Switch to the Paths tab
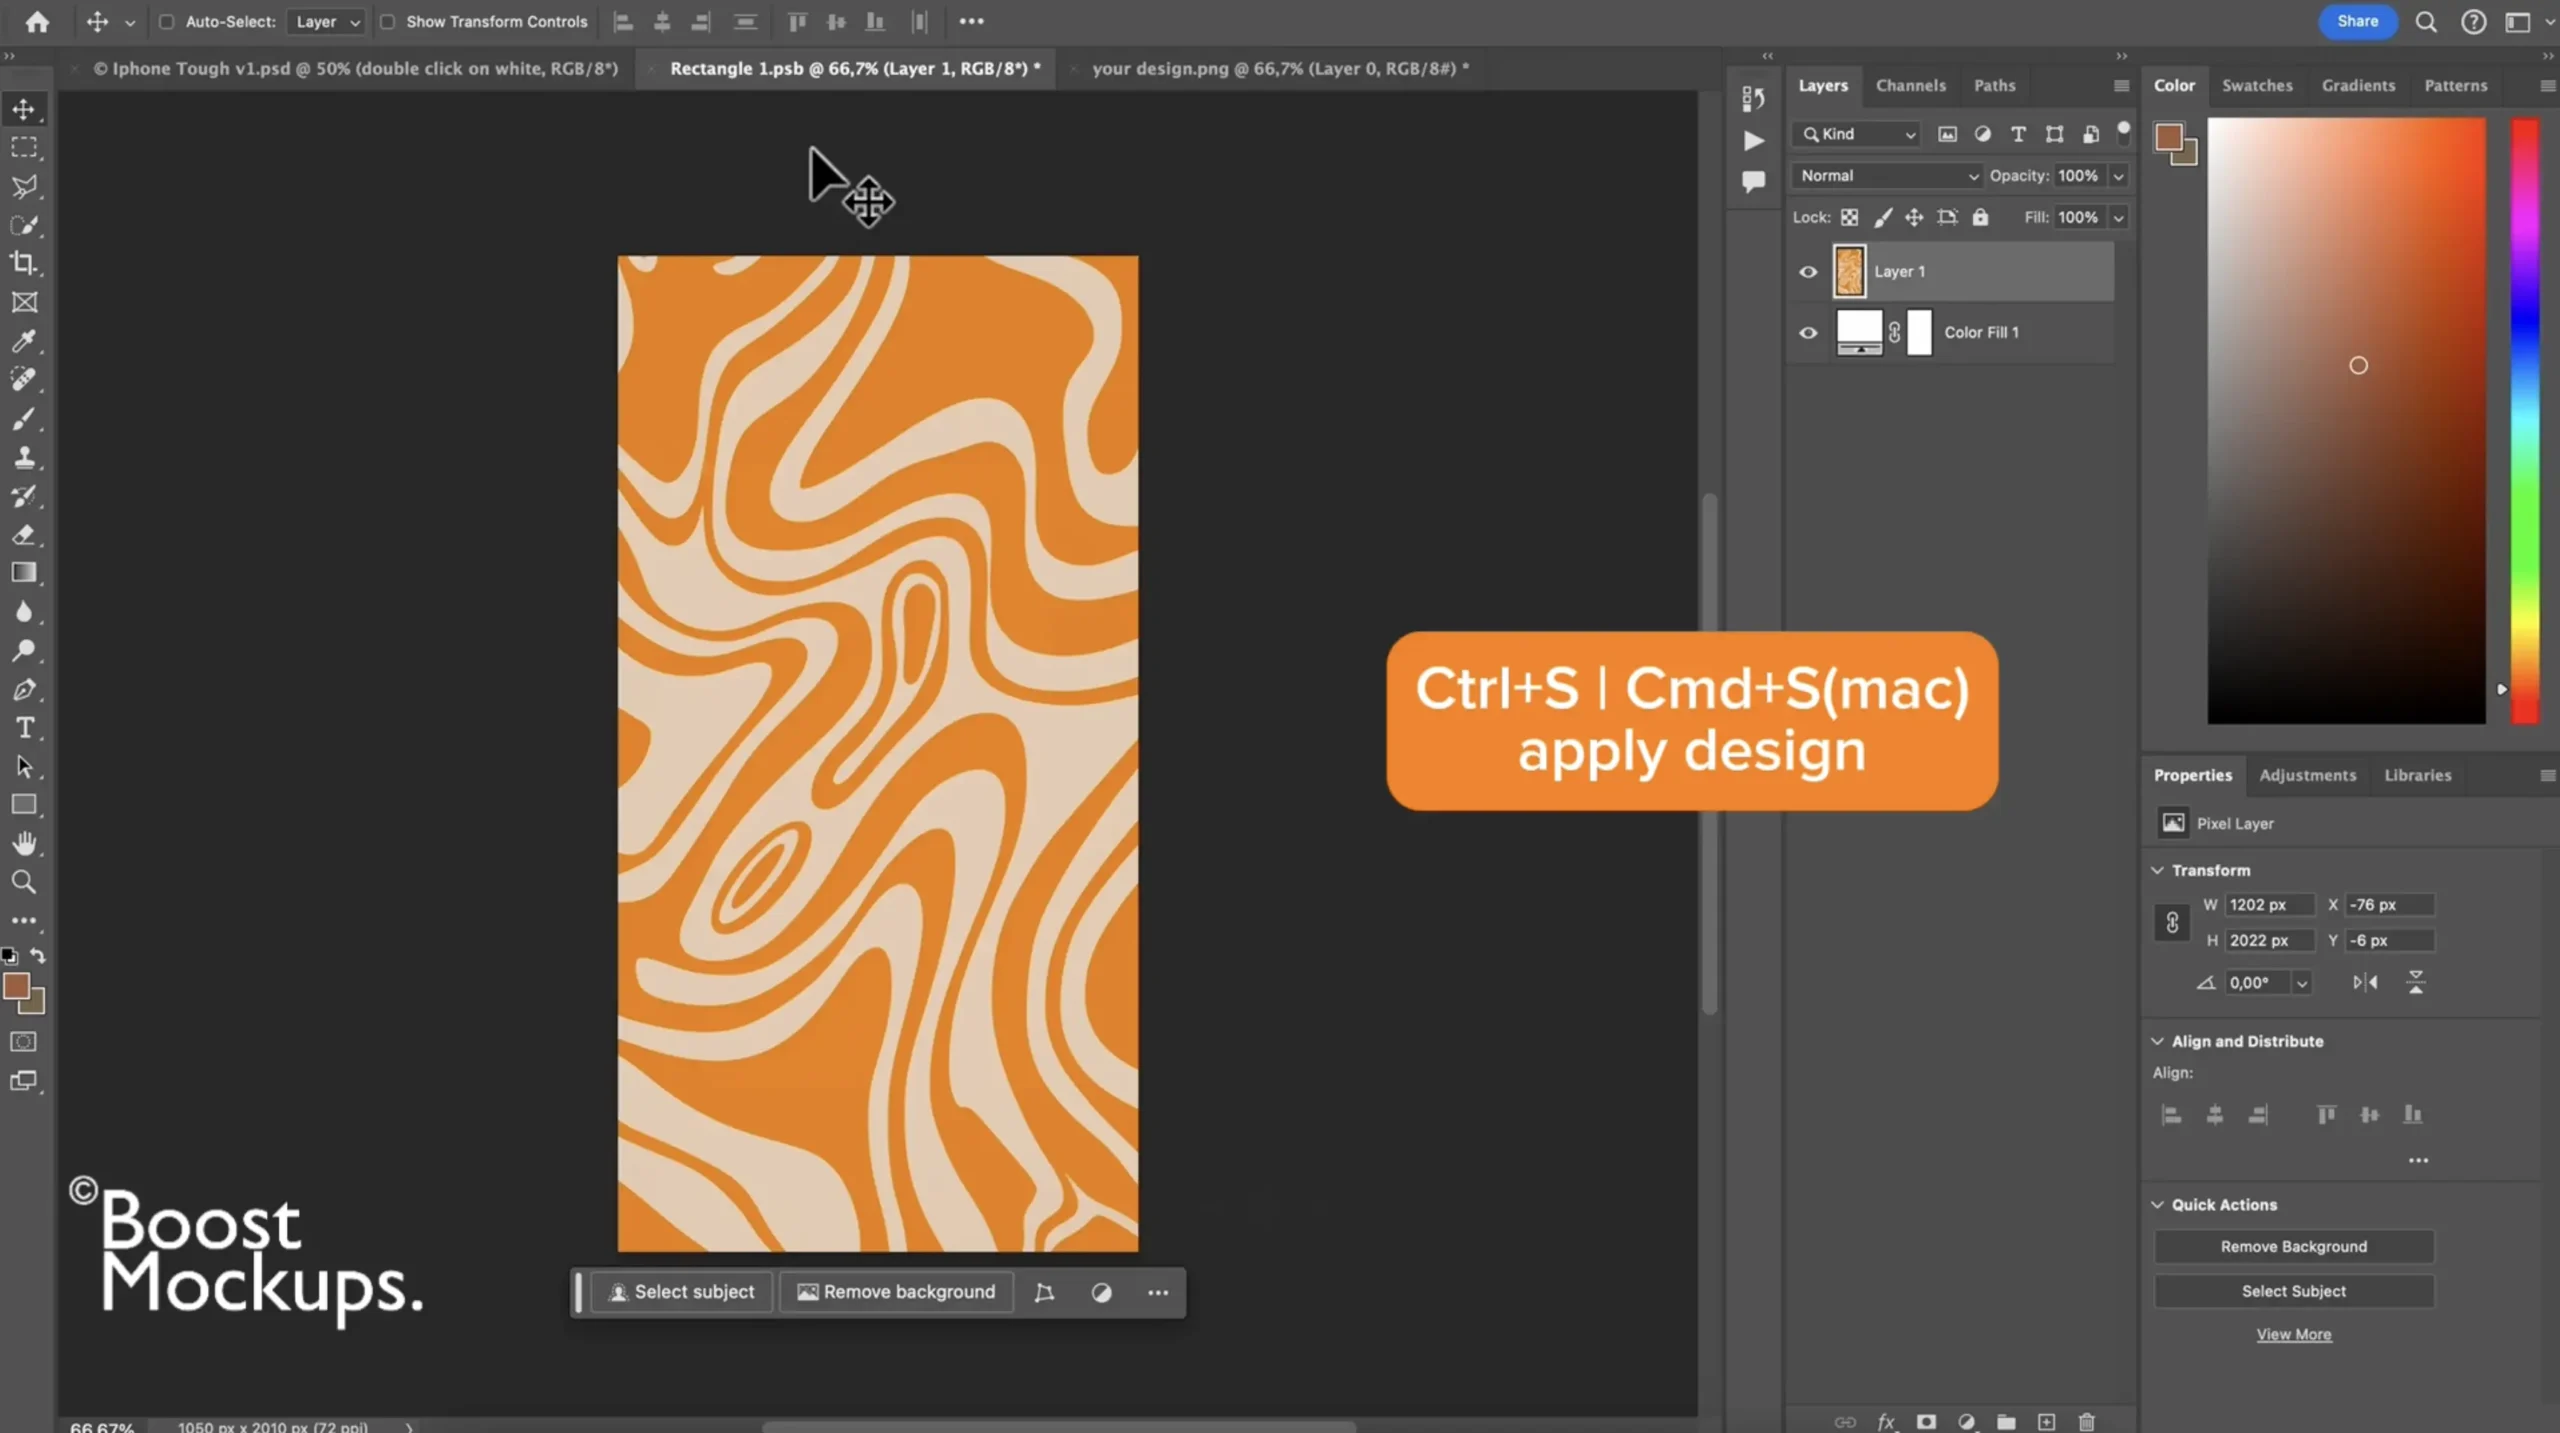 click(x=1994, y=86)
